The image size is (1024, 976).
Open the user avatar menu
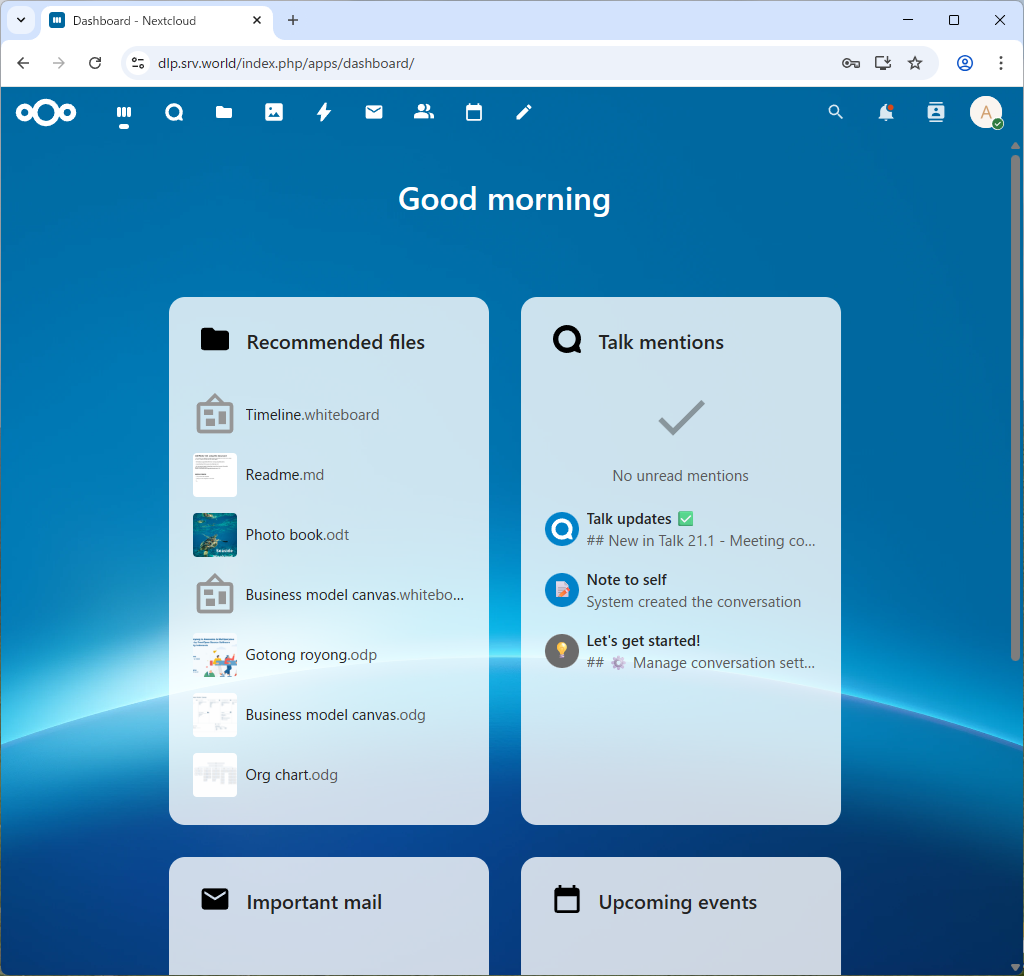[x=986, y=113]
